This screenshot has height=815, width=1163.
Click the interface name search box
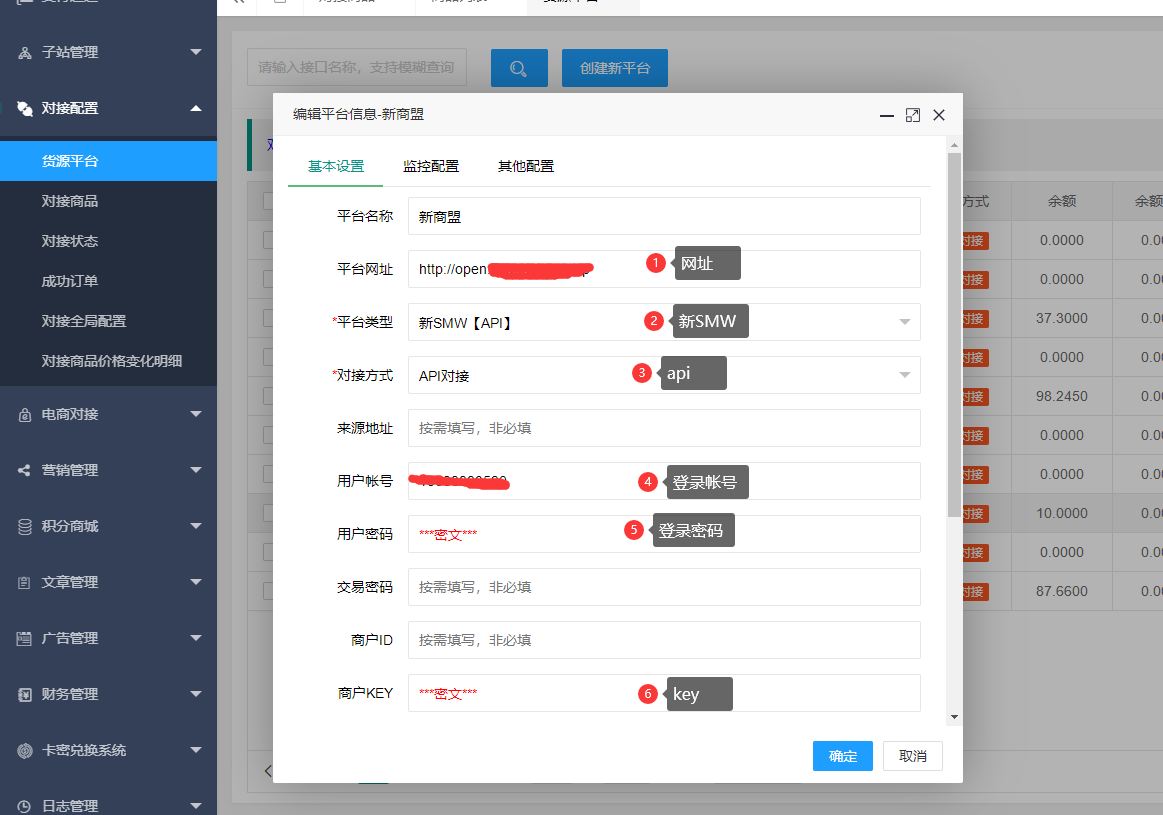pos(357,67)
